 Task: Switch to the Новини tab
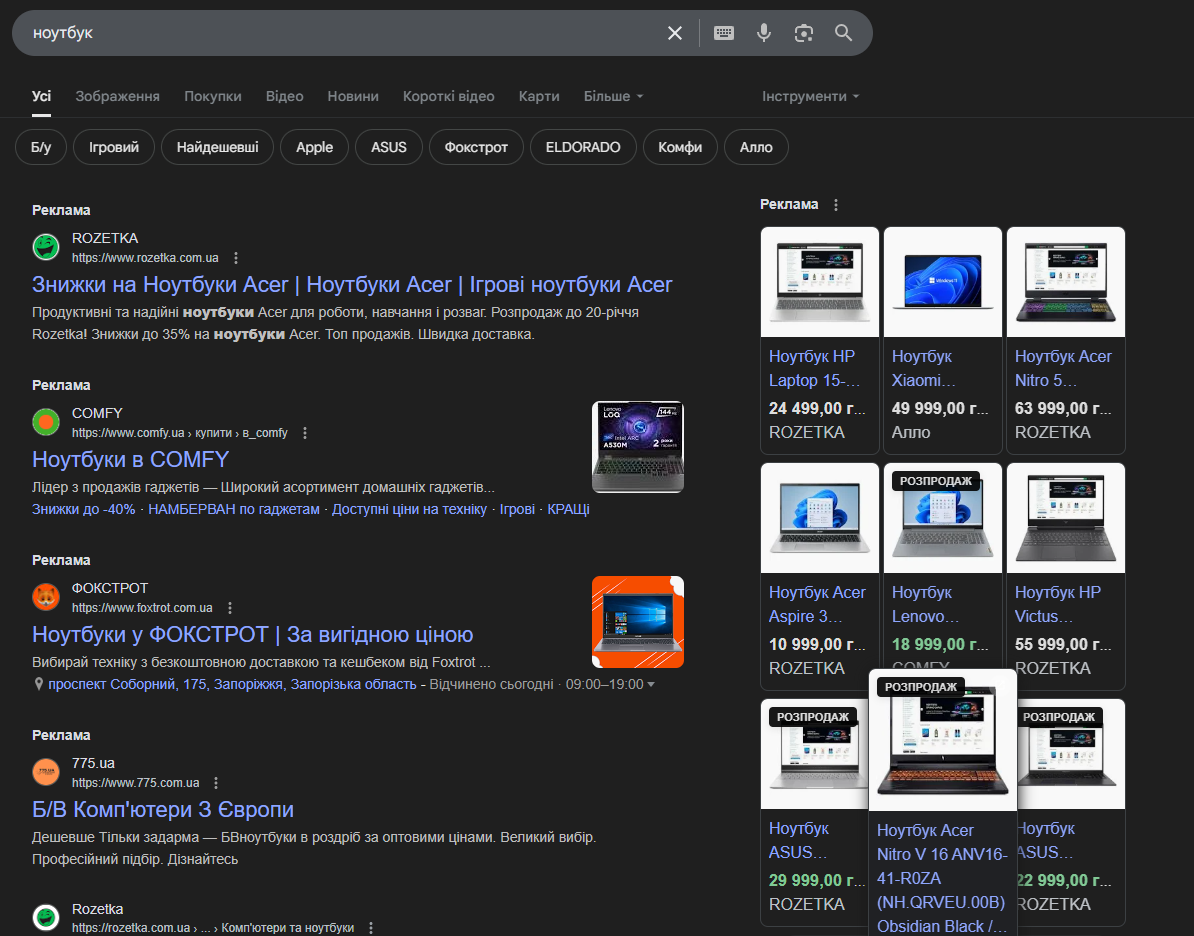tap(353, 97)
